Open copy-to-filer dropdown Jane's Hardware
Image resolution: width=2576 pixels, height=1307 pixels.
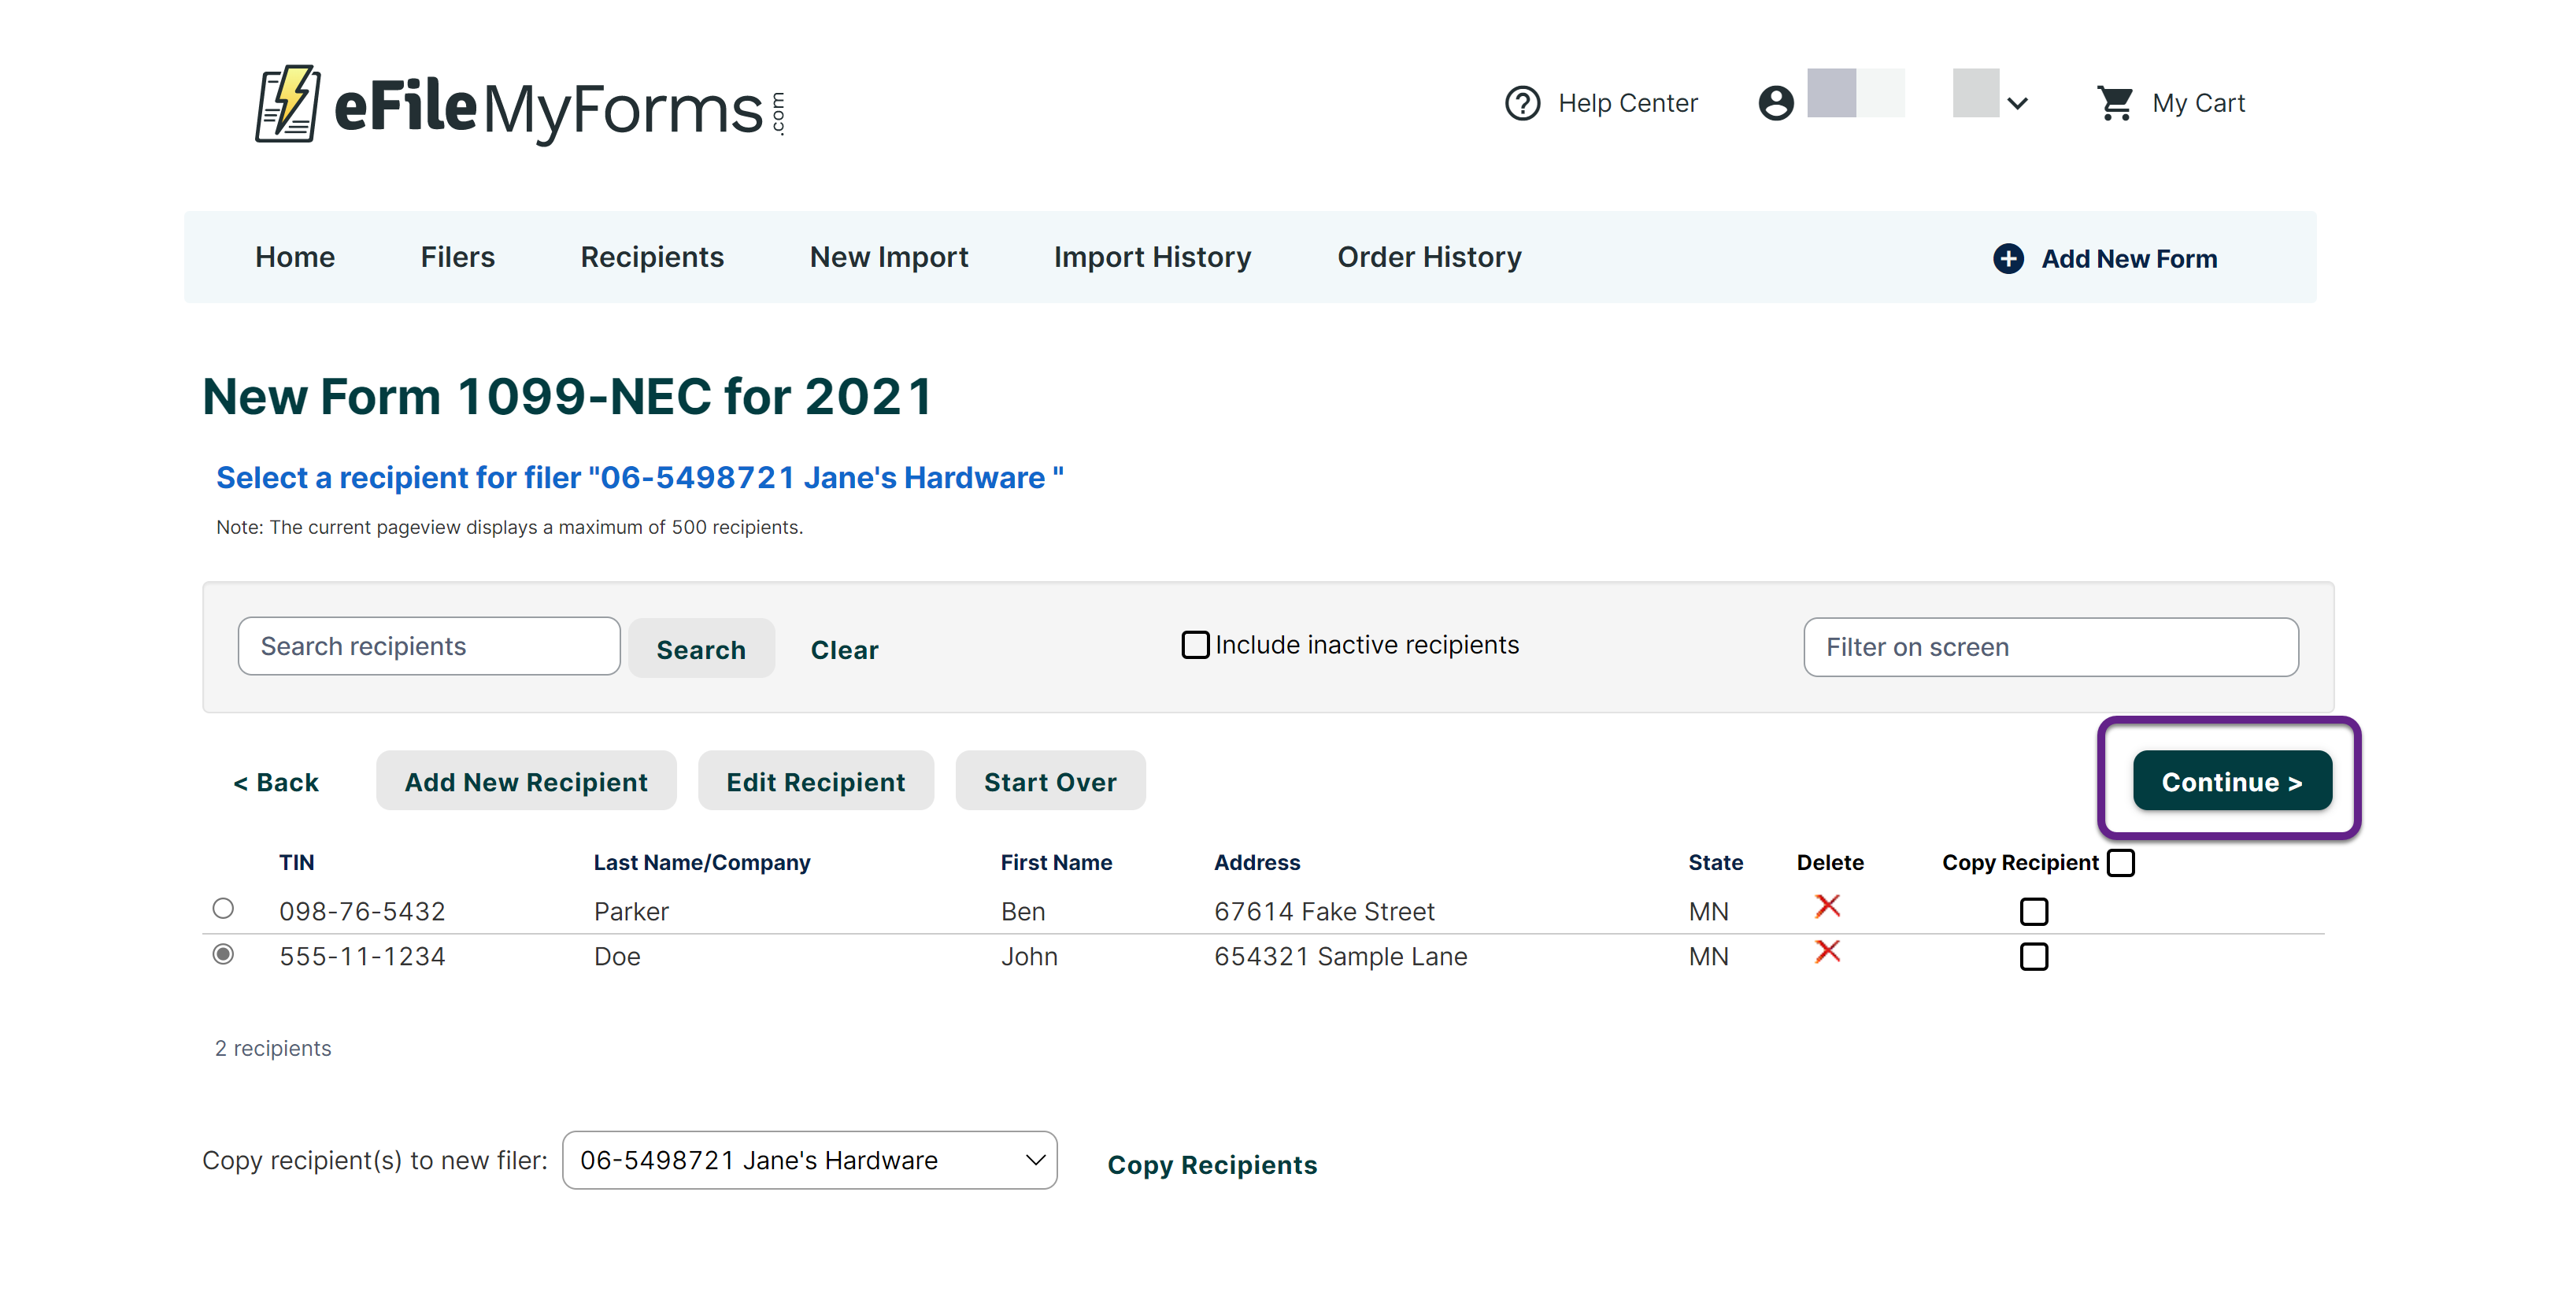[809, 1160]
